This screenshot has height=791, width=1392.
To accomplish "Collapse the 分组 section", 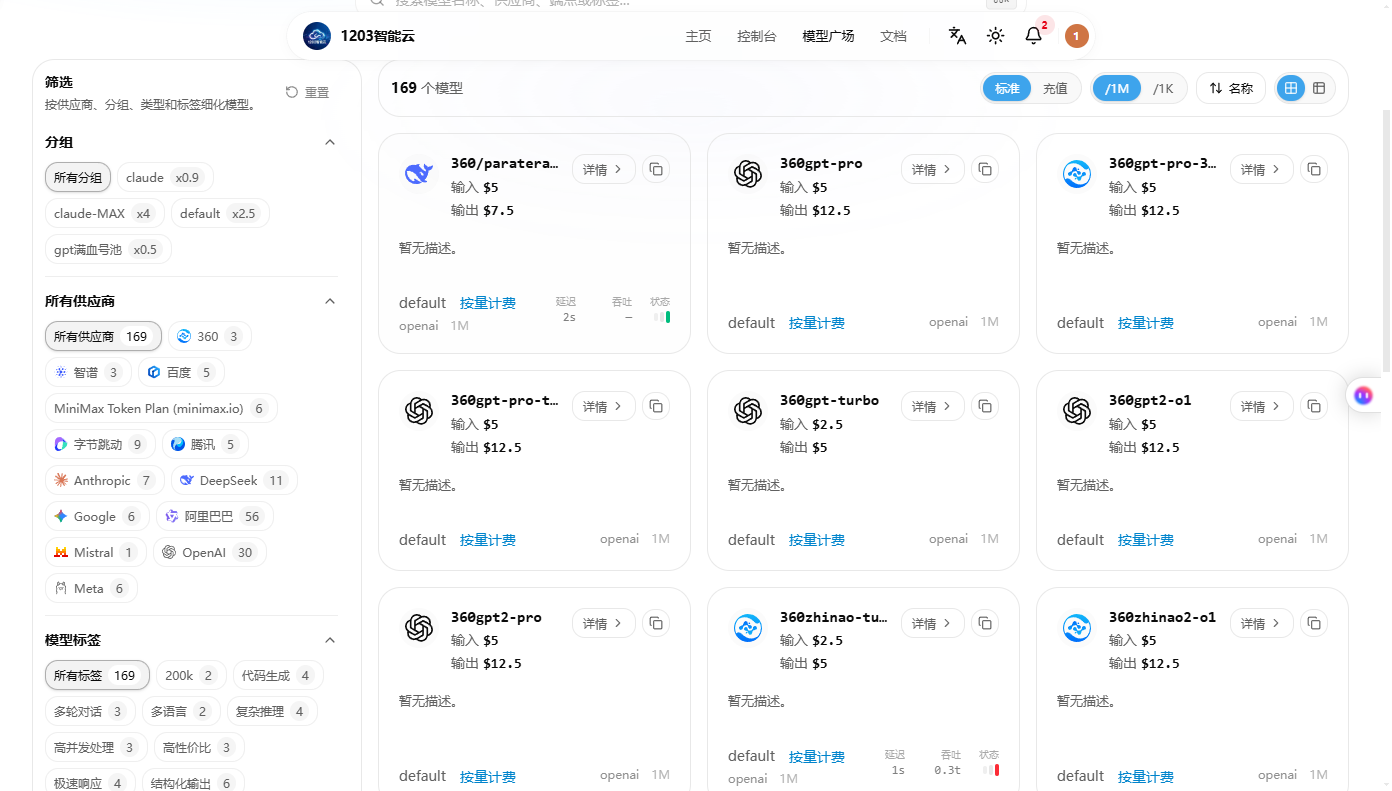I will coord(330,142).
